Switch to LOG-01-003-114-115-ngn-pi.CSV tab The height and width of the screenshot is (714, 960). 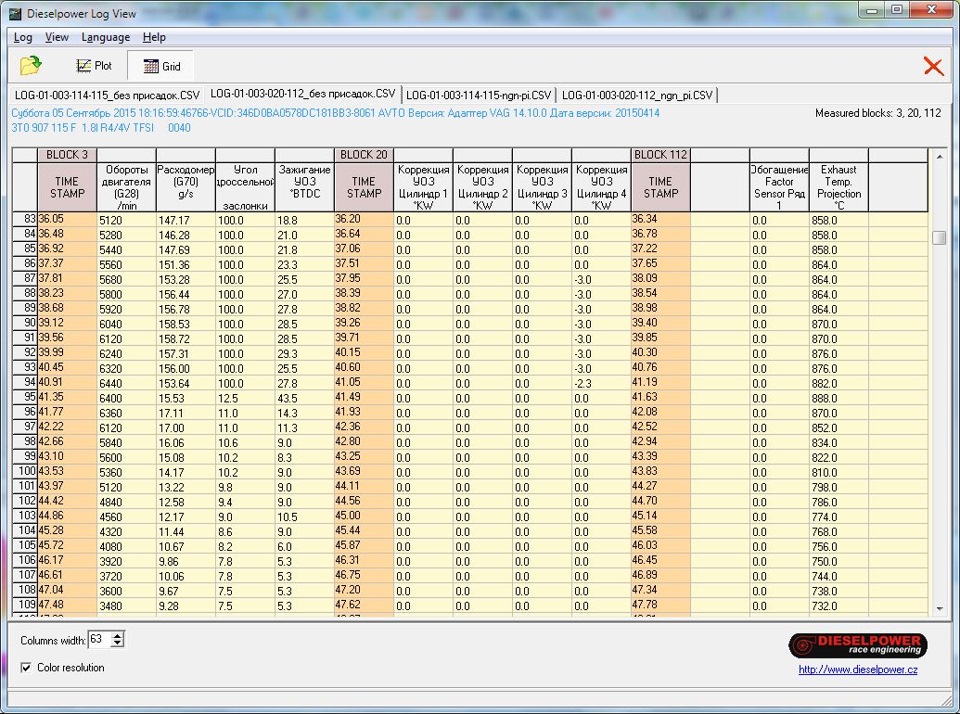click(478, 95)
